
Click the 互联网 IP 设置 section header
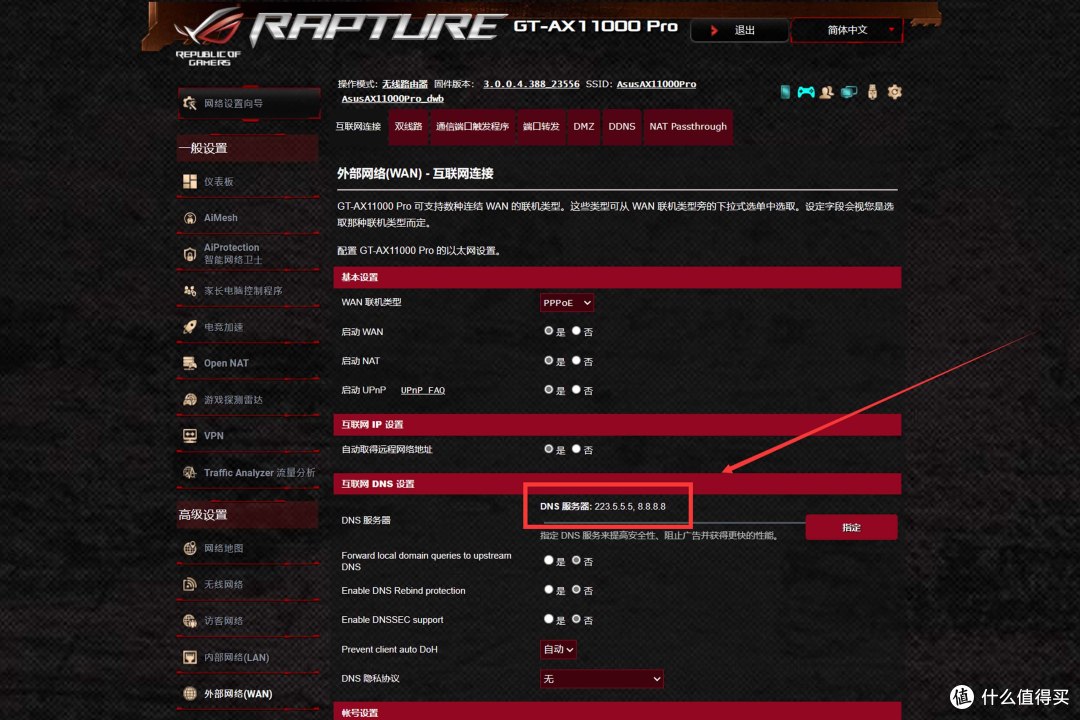point(617,424)
